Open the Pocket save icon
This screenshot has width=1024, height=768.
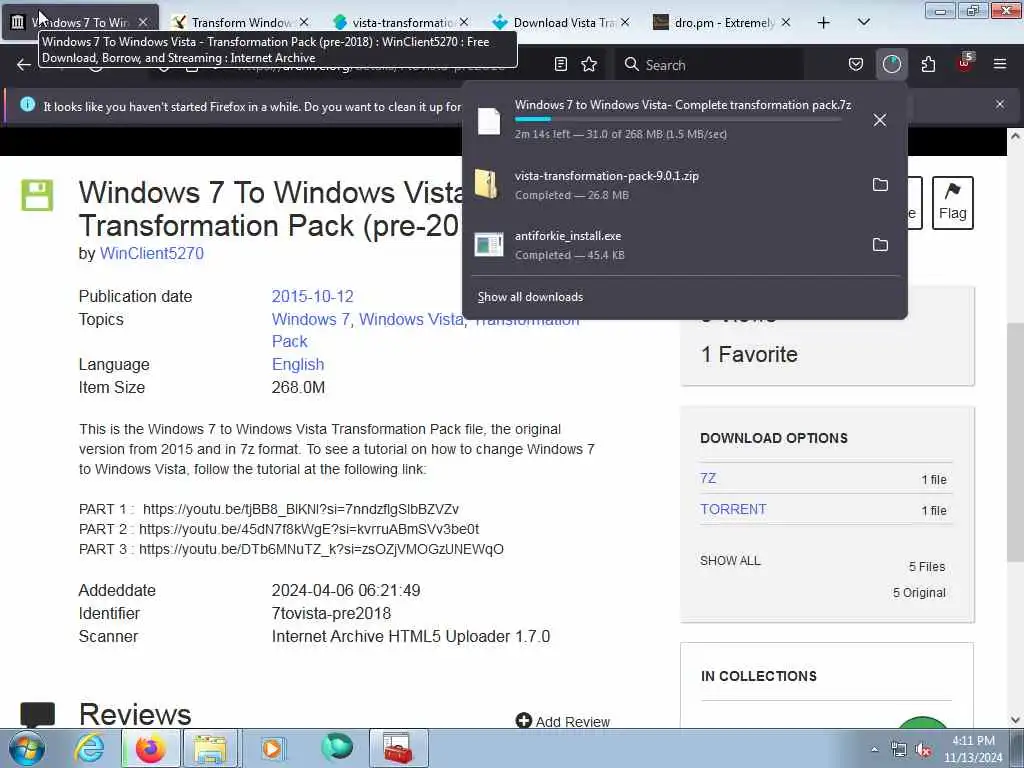pyautogui.click(x=856, y=64)
